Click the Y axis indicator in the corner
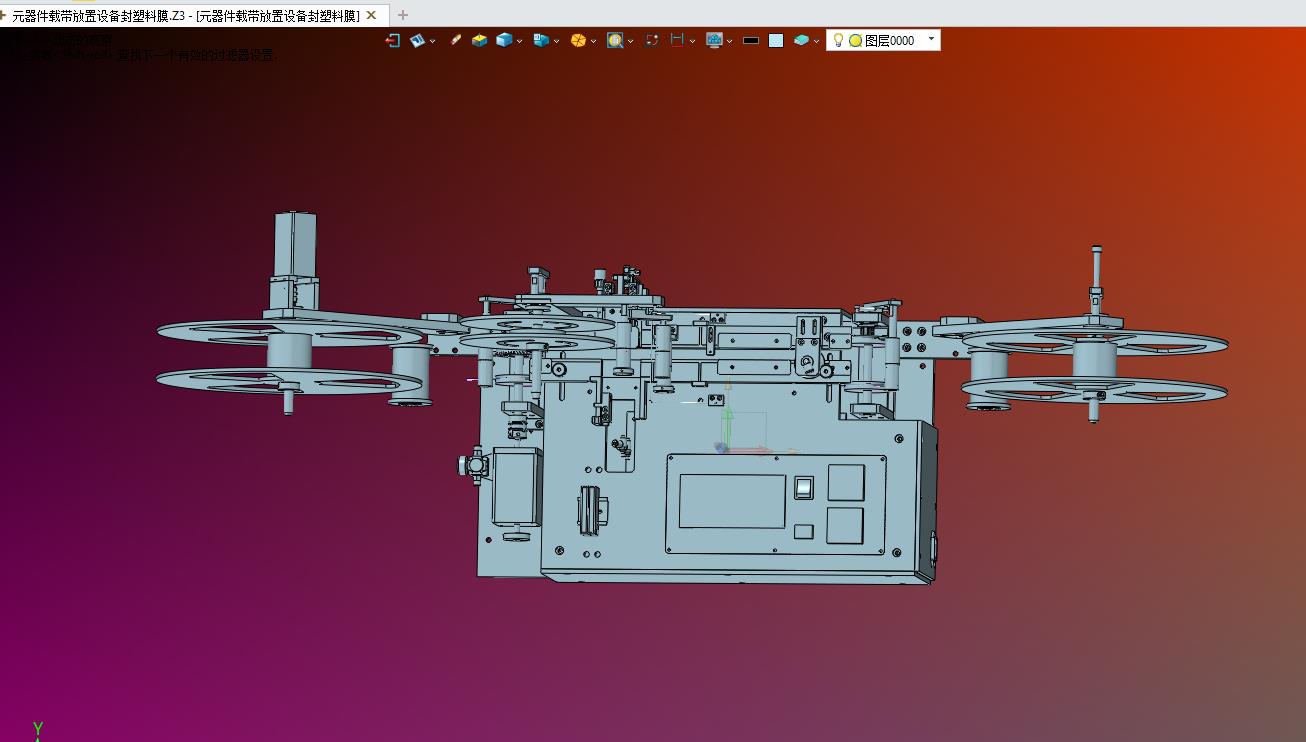This screenshot has width=1306, height=742. click(38, 731)
